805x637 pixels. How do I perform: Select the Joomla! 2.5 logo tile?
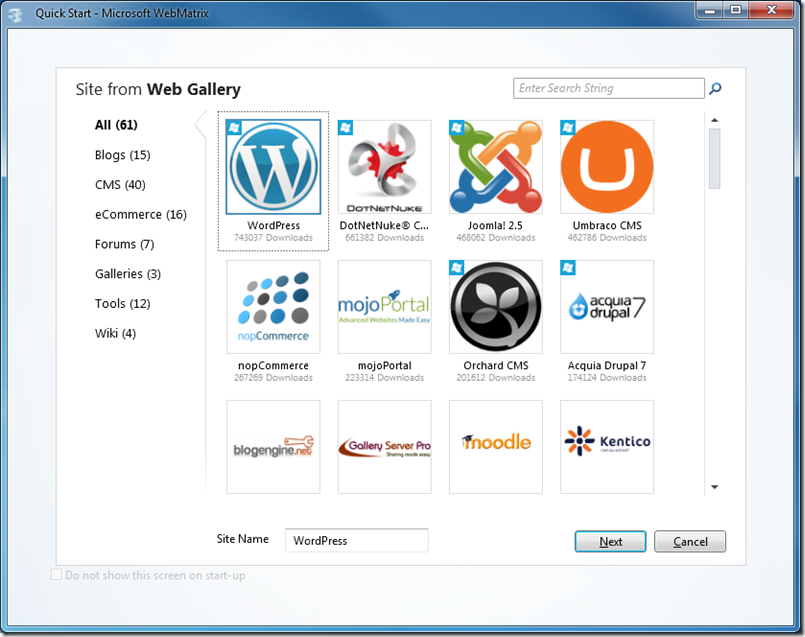[x=495, y=167]
